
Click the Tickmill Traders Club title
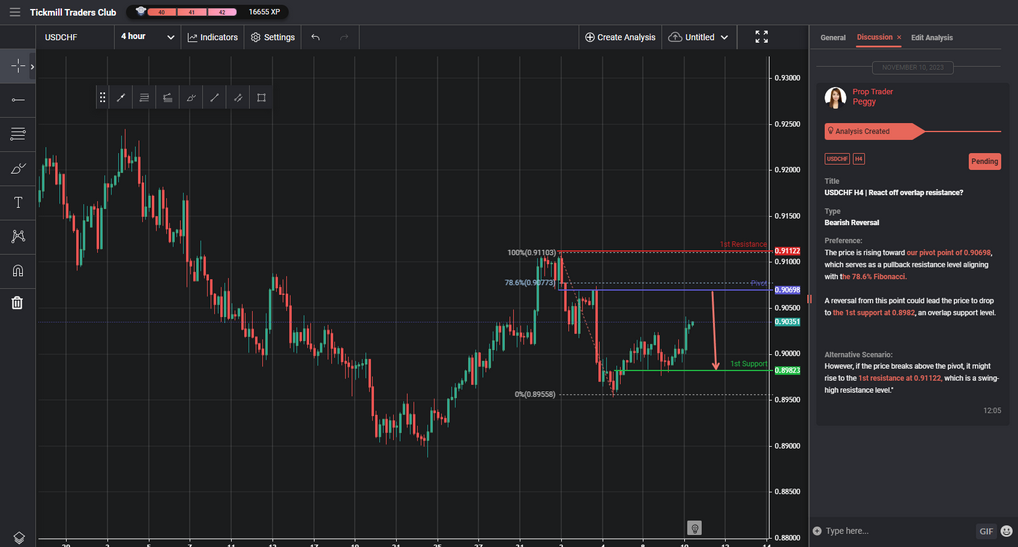tap(73, 12)
